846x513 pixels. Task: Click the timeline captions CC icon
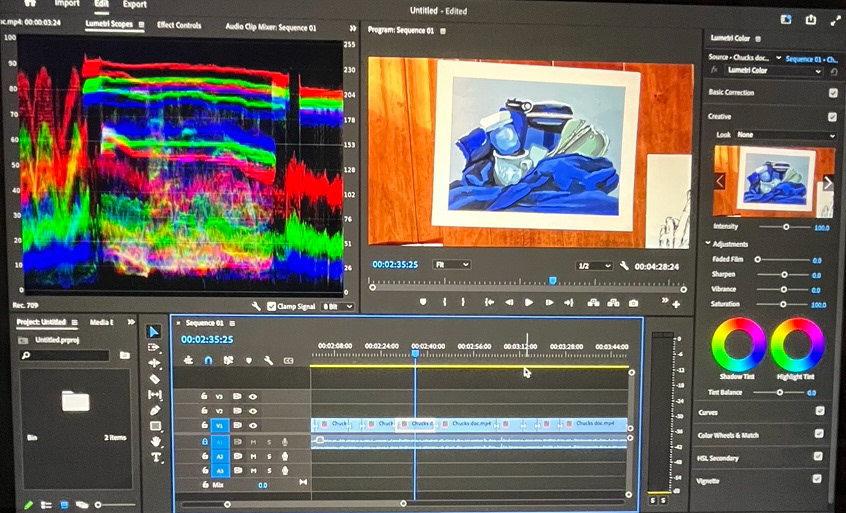point(289,360)
